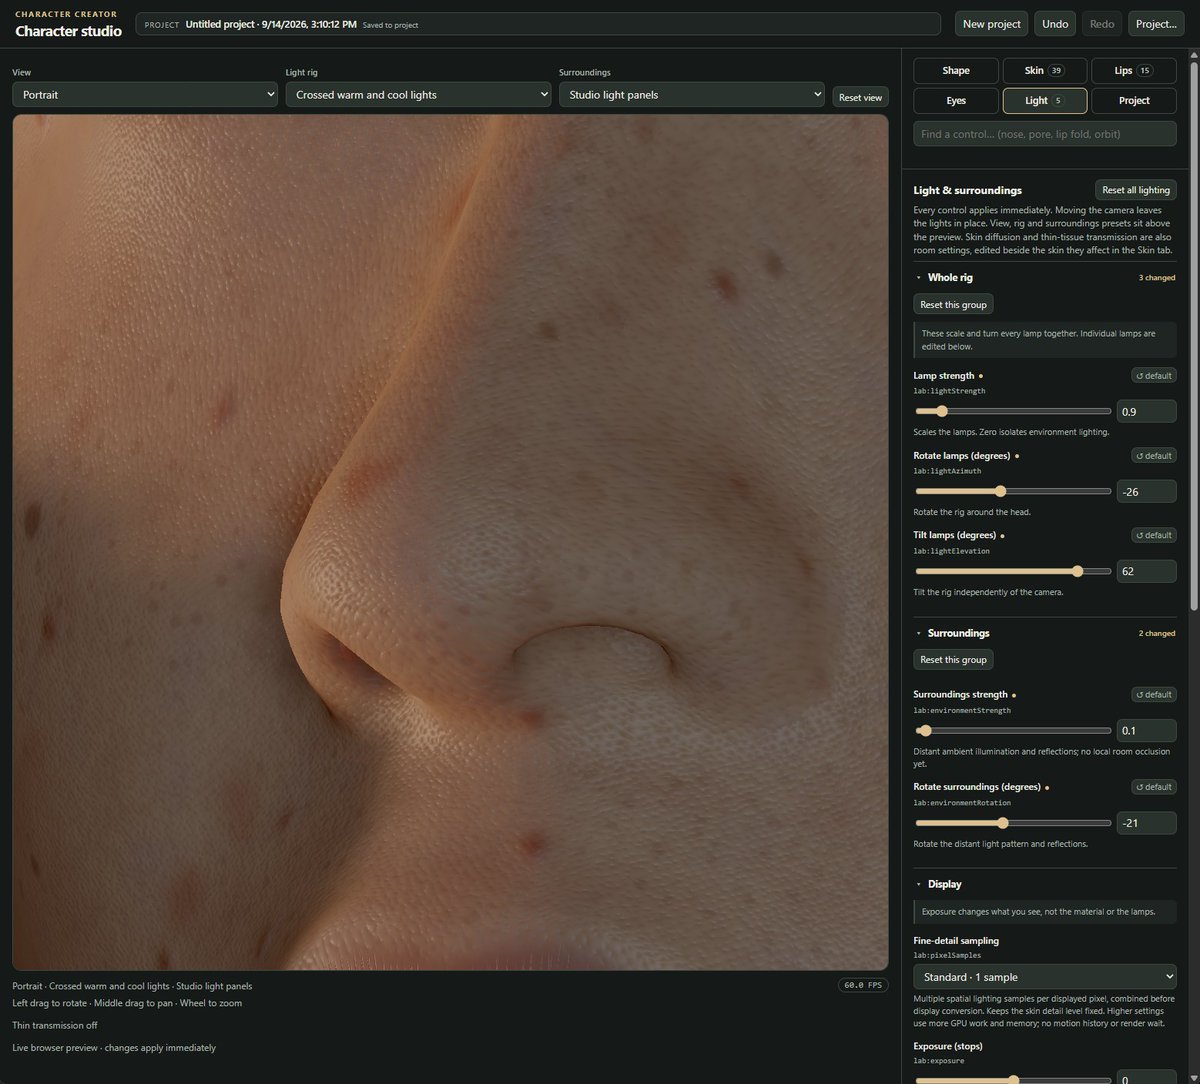
Task: Open the Project tab
Action: [x=1133, y=101]
